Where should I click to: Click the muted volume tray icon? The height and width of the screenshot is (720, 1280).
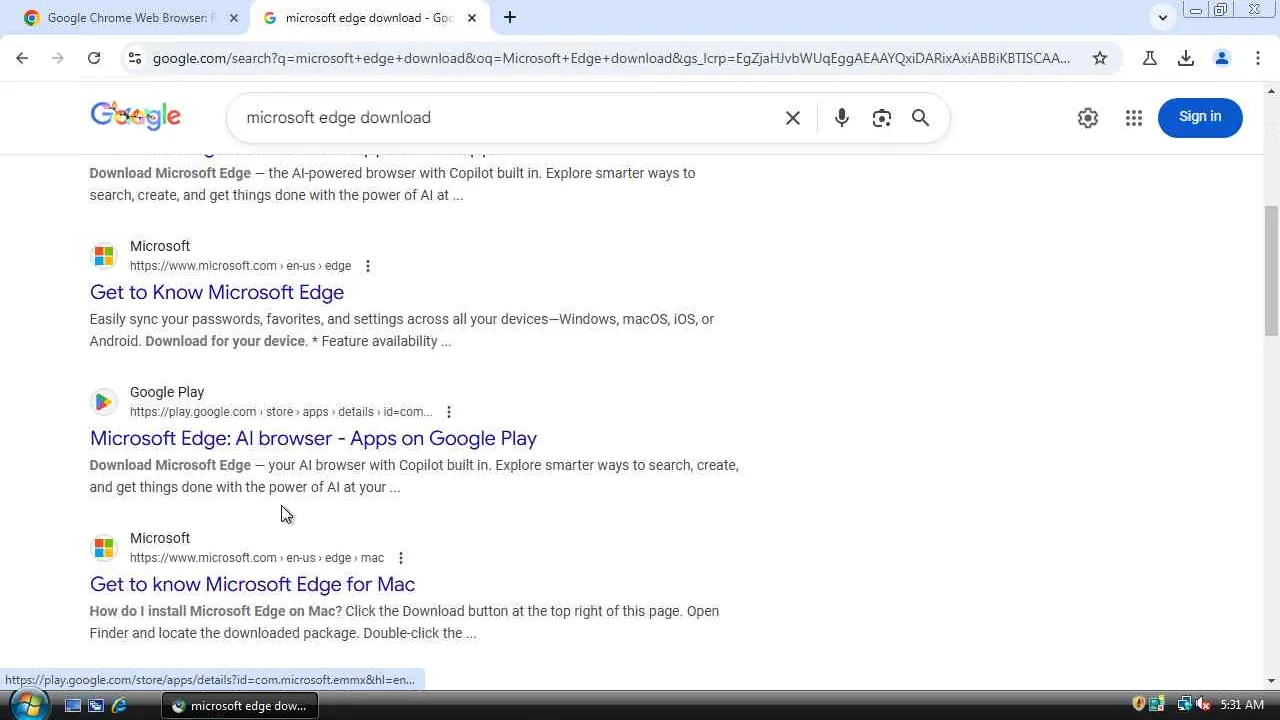coord(1203,705)
